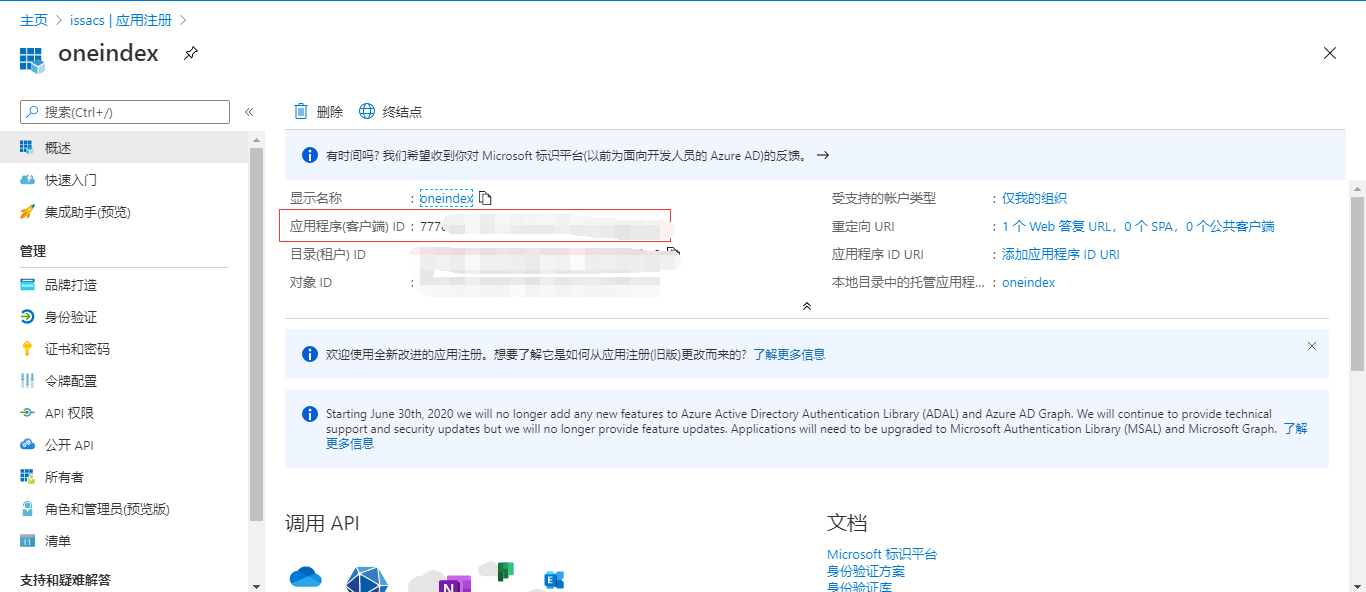Click the Azure polyhedron API icon
1366x592 pixels.
pos(367,579)
